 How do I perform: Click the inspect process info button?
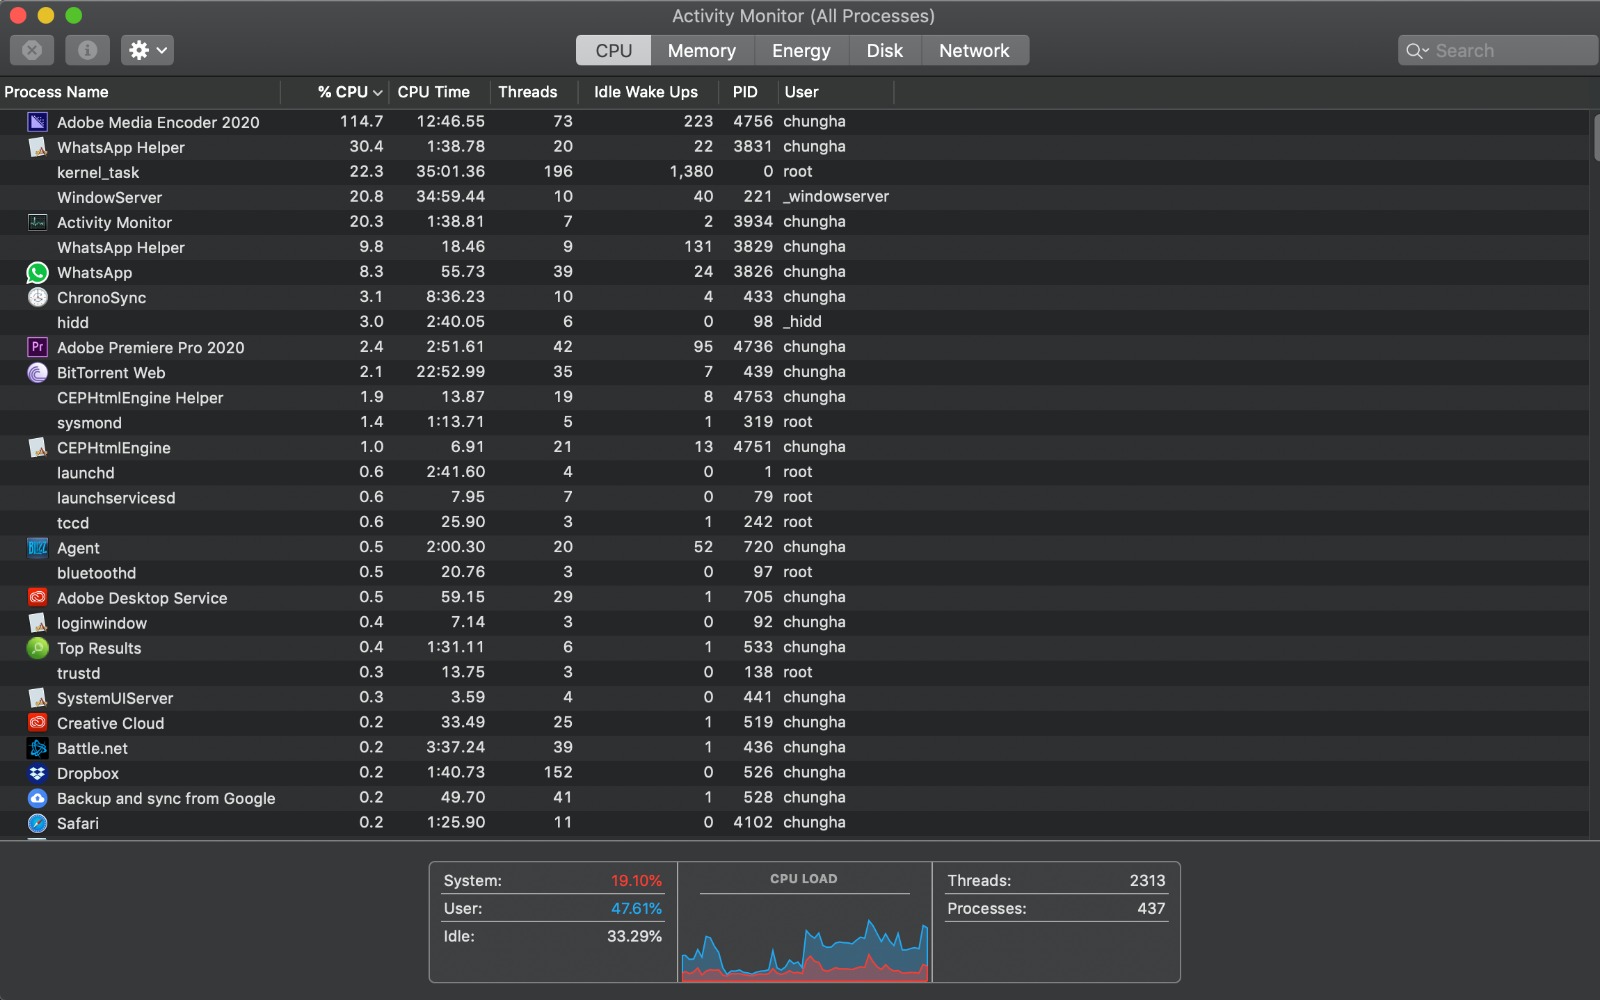tap(87, 50)
